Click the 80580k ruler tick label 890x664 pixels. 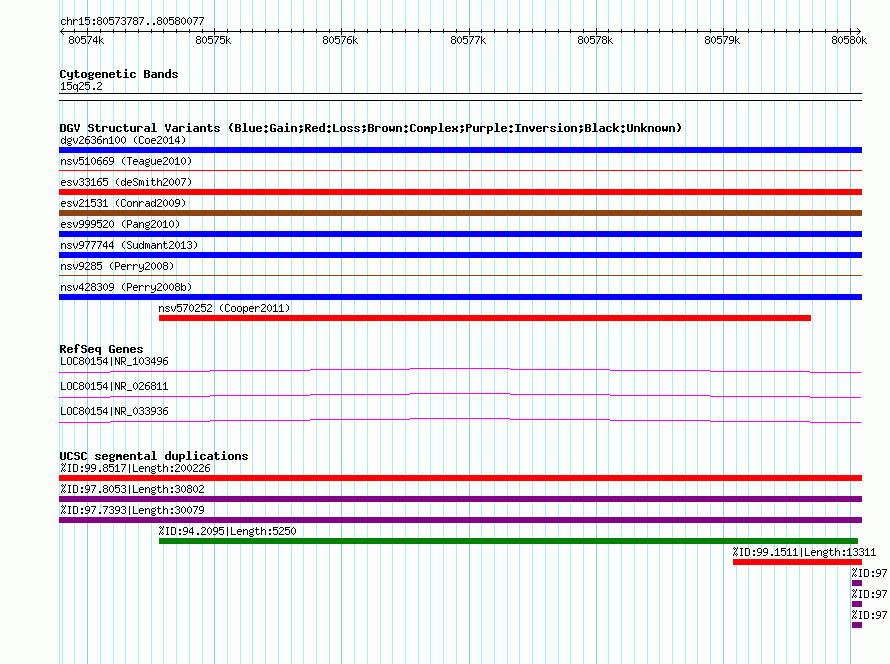[x=849, y=40]
